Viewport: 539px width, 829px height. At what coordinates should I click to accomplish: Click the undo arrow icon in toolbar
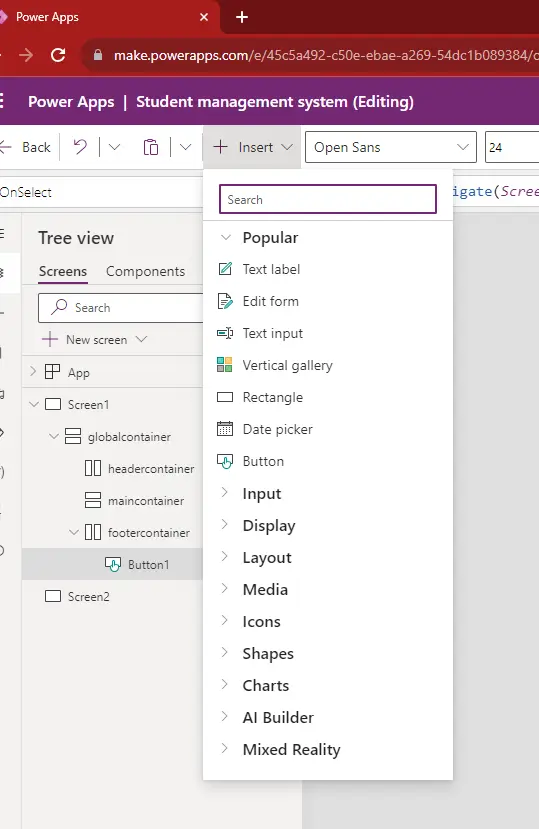coord(80,146)
